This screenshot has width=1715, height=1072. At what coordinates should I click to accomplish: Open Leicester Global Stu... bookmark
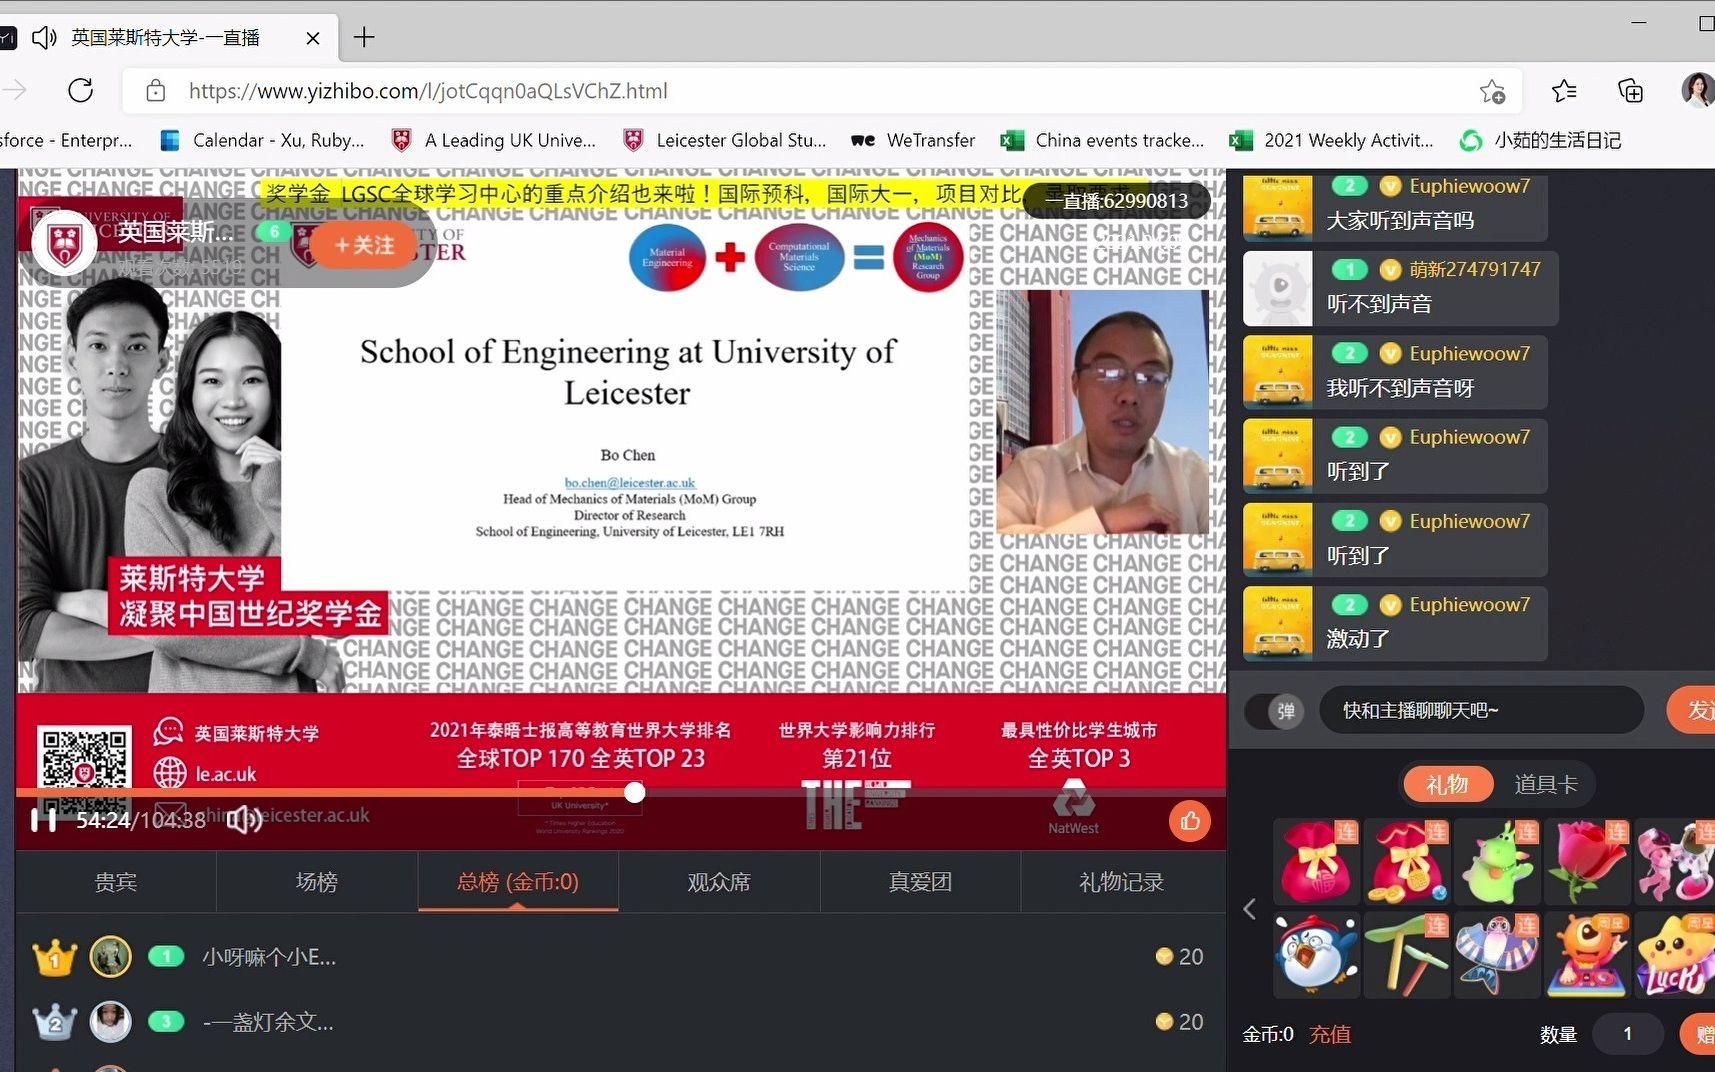(x=724, y=140)
